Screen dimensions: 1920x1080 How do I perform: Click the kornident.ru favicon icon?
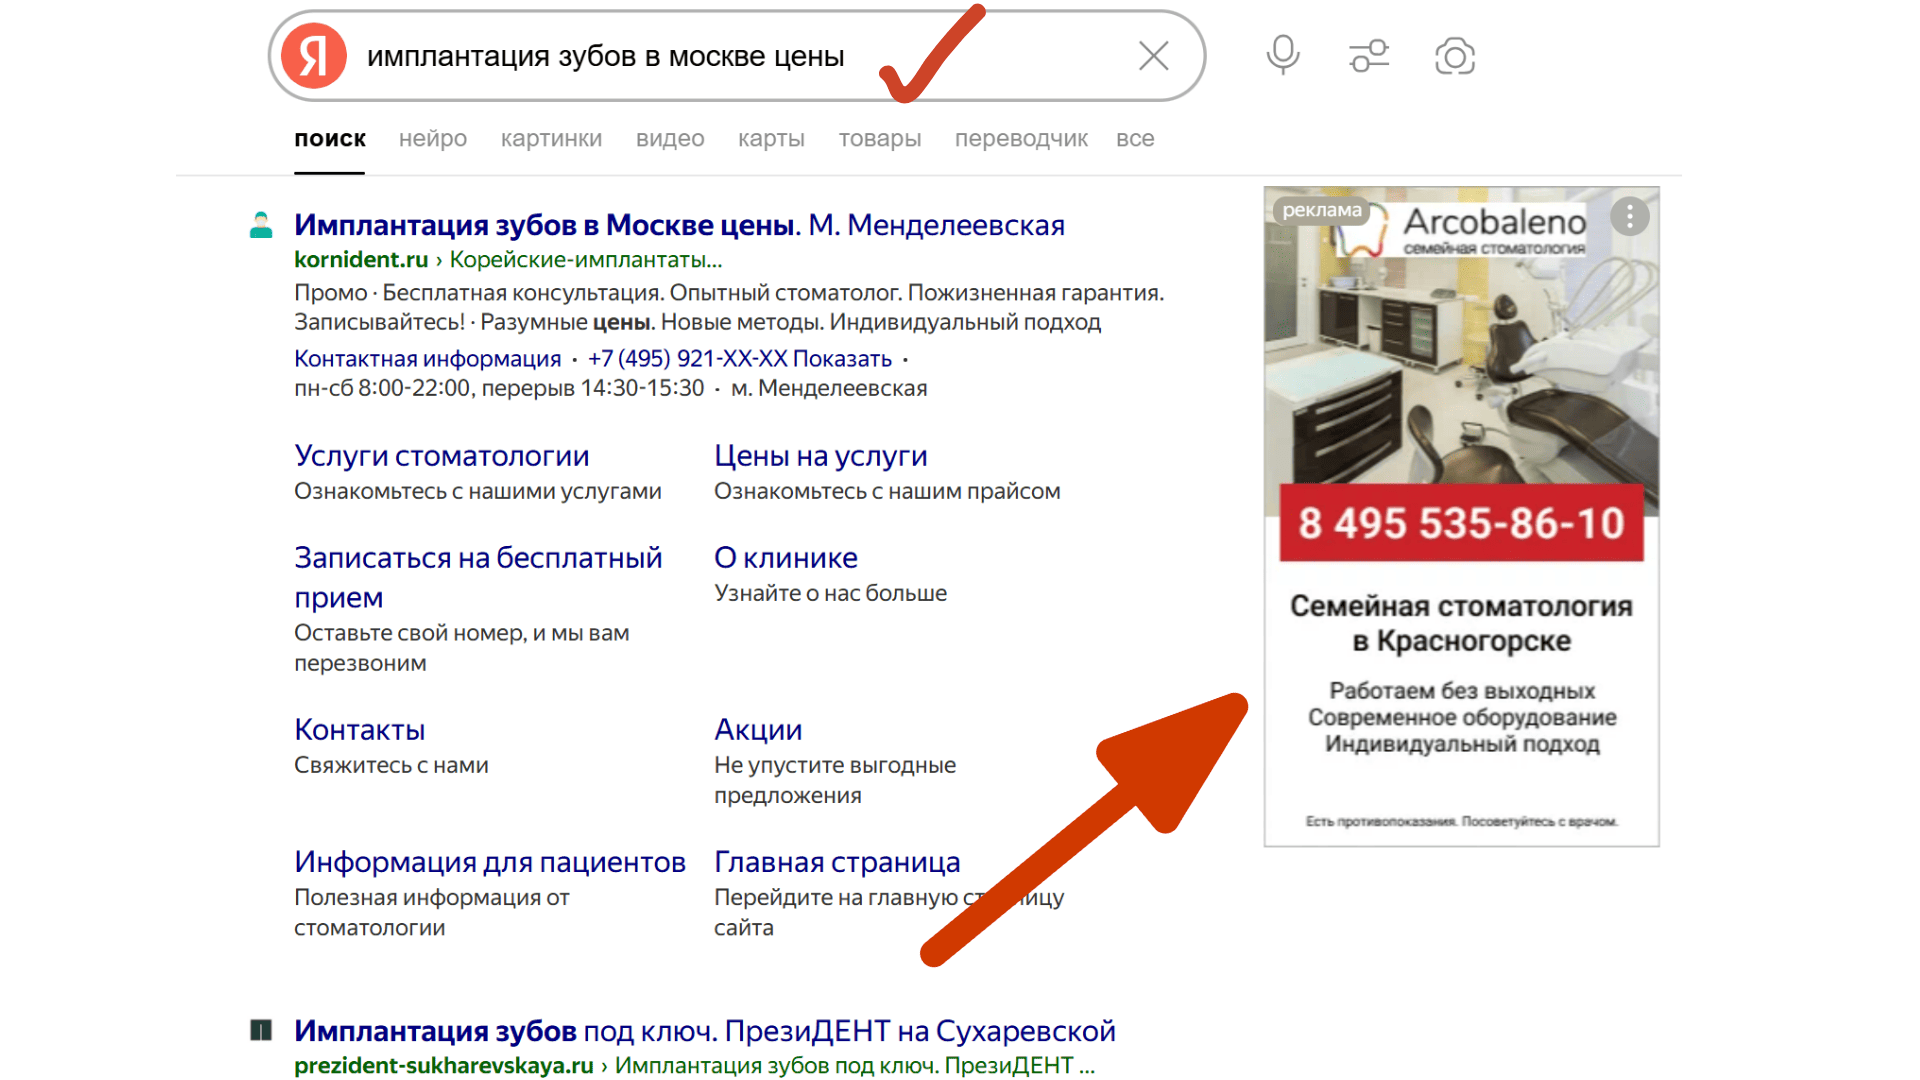[x=261, y=225]
